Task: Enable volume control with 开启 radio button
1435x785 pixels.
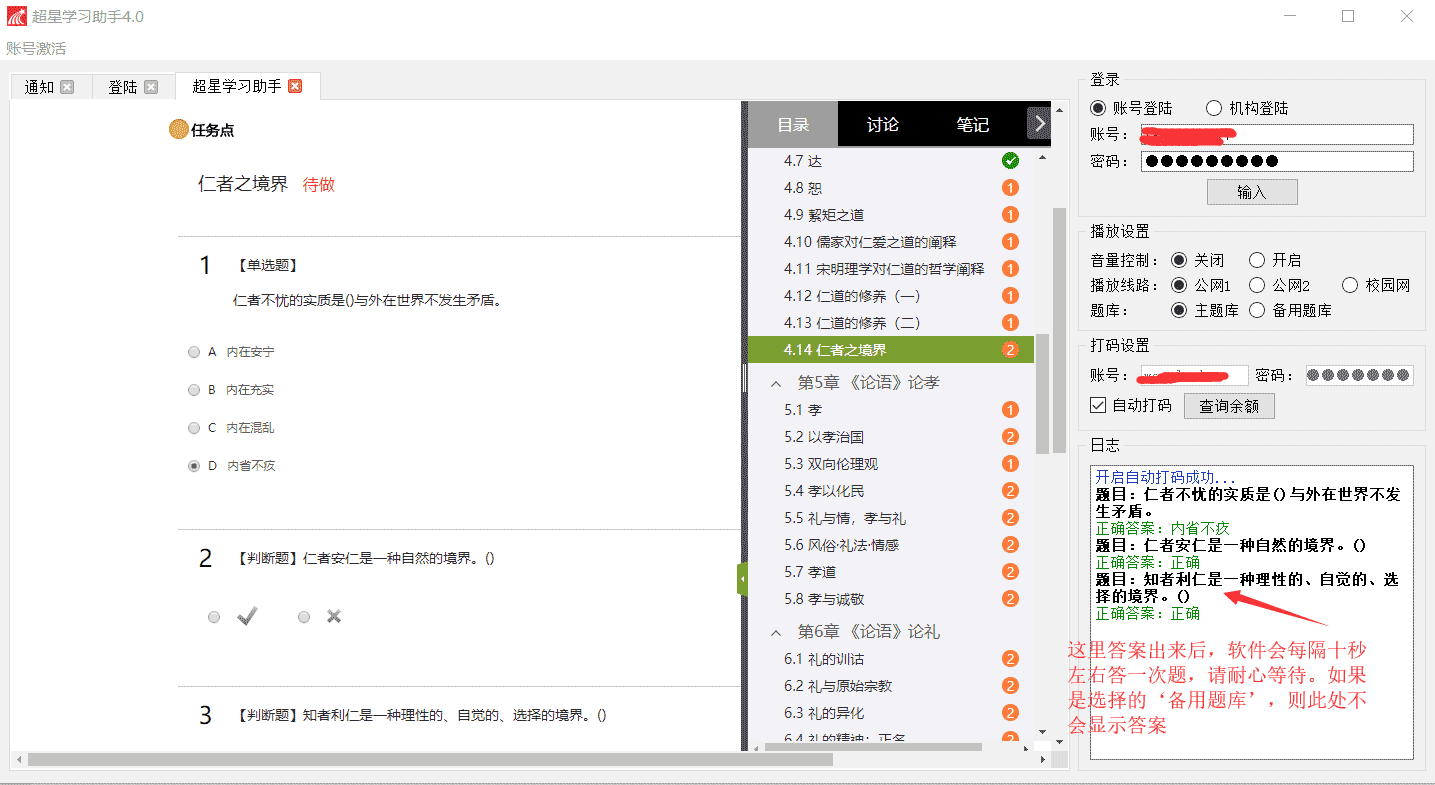Action: pos(1257,260)
